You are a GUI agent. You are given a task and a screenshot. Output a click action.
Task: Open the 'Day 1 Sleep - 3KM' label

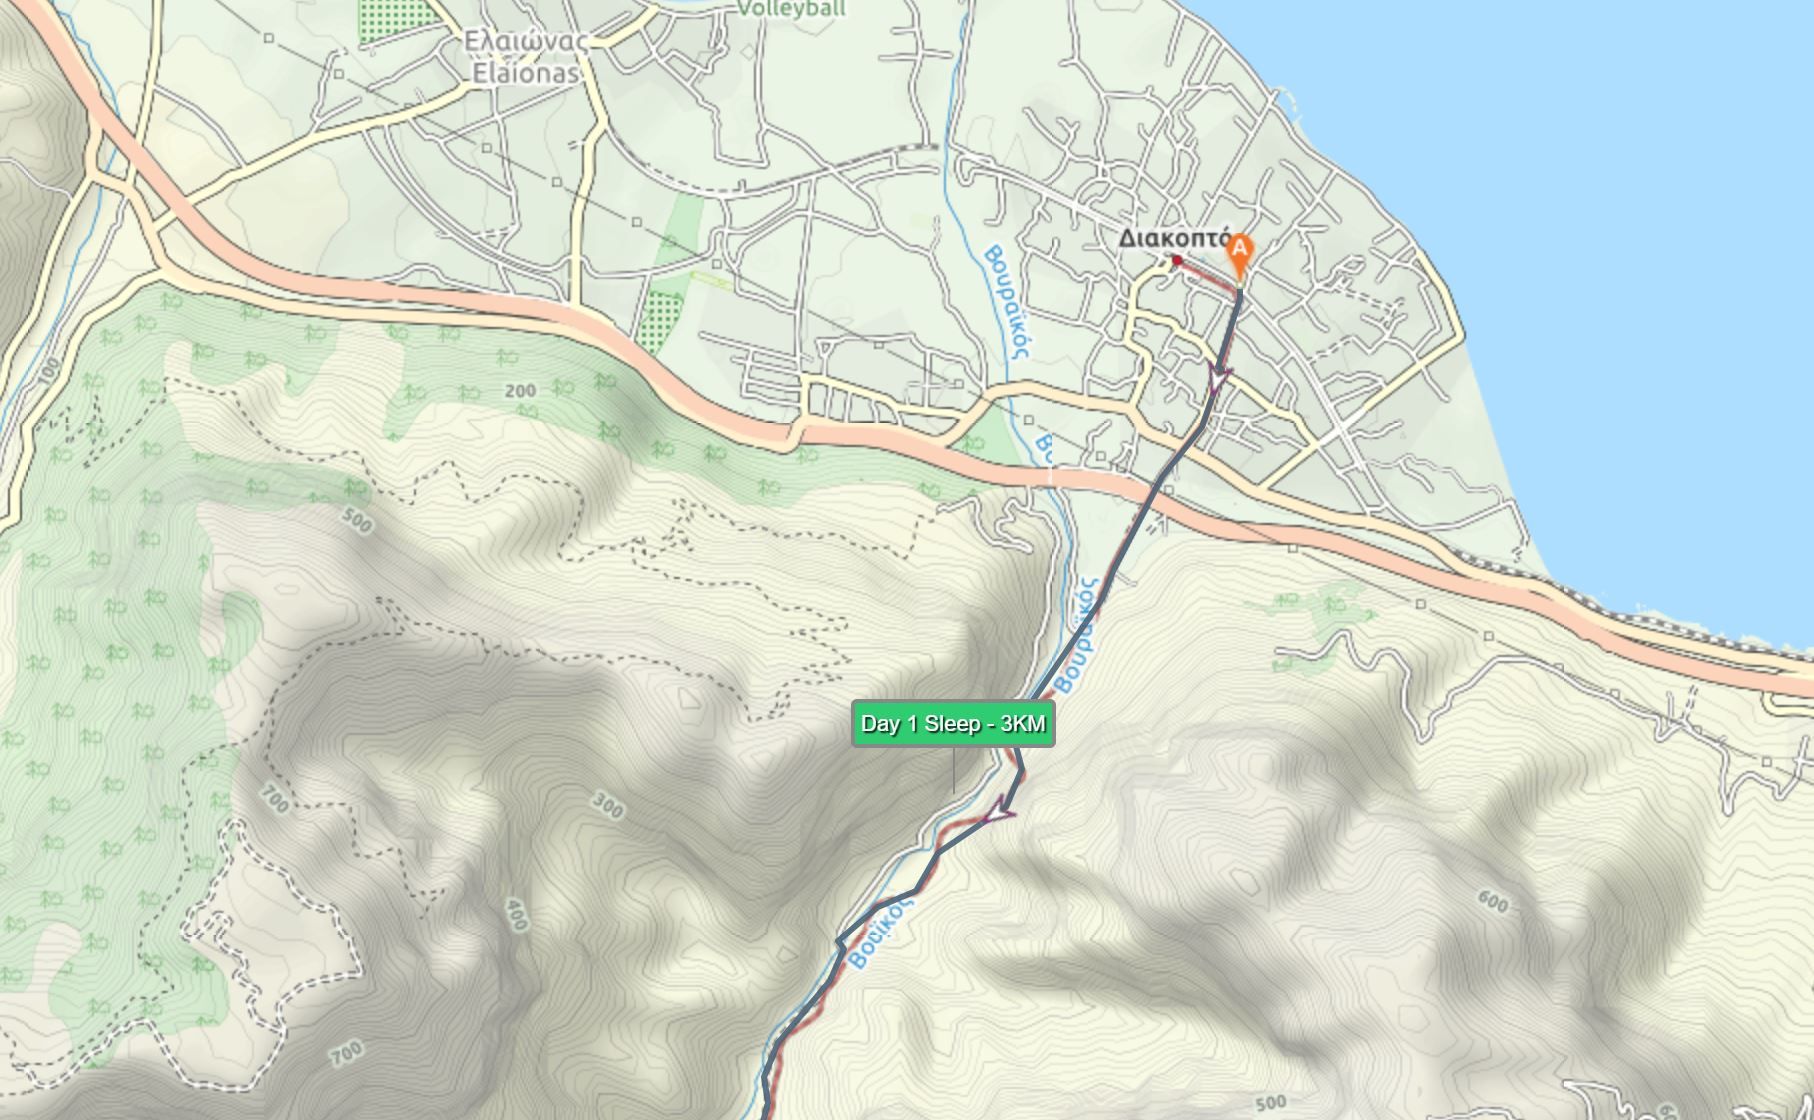click(953, 724)
